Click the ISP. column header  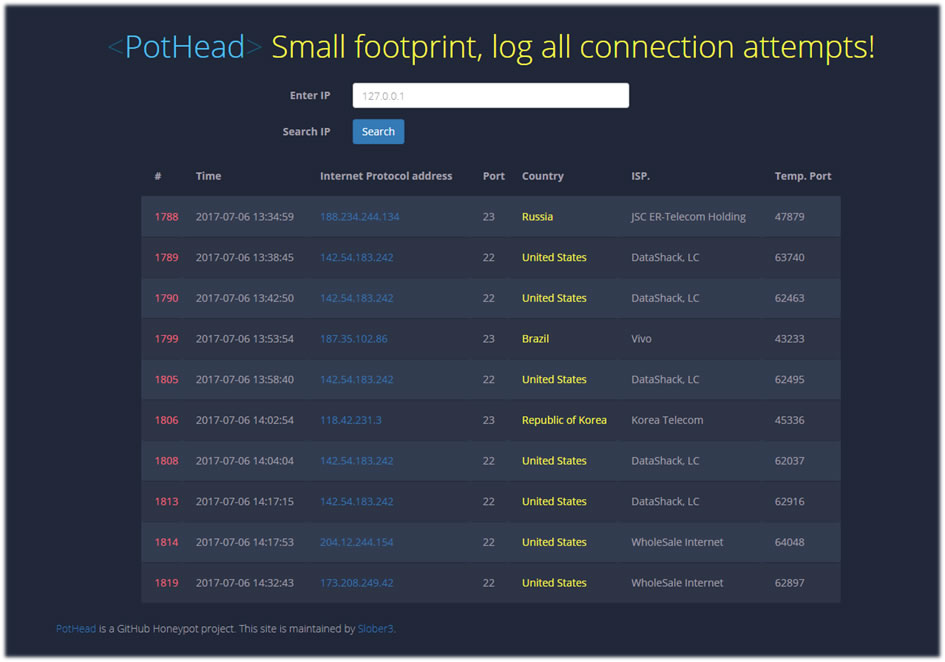click(640, 176)
